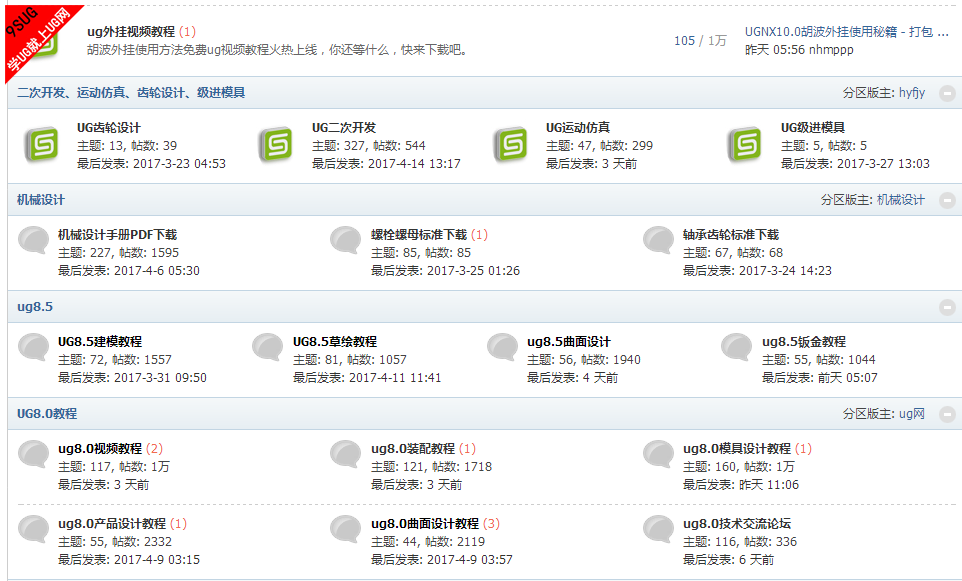Click the UG级进模具 forum green icon

(745, 145)
